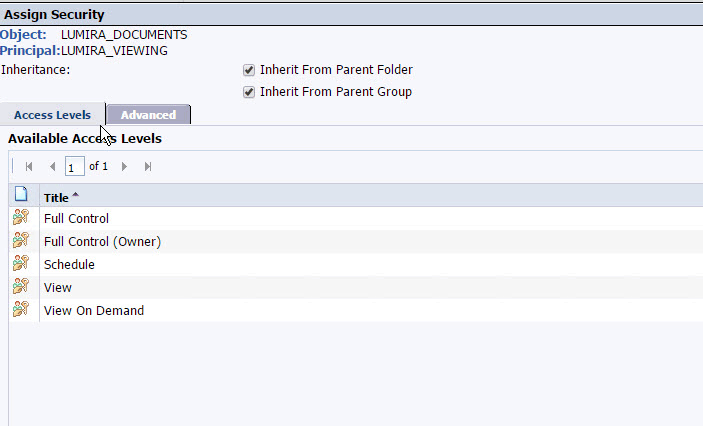Select the Full Control access level
Viewport: 703px width, 426px height.
(x=76, y=218)
